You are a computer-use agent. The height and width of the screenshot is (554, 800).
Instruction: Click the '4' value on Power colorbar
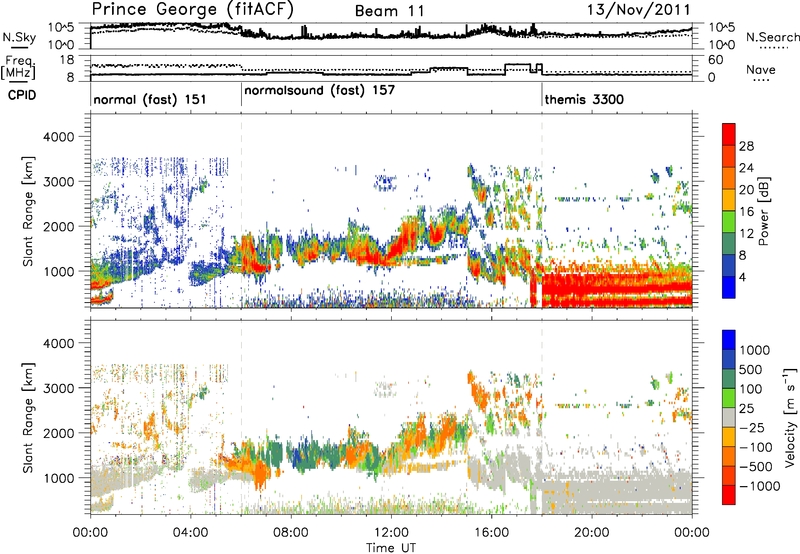pyautogui.click(x=743, y=277)
